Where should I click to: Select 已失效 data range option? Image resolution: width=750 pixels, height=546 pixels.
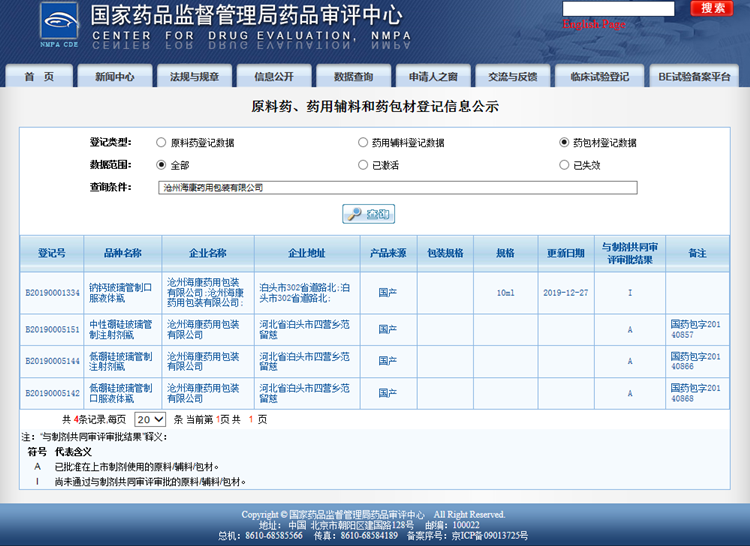click(x=564, y=165)
